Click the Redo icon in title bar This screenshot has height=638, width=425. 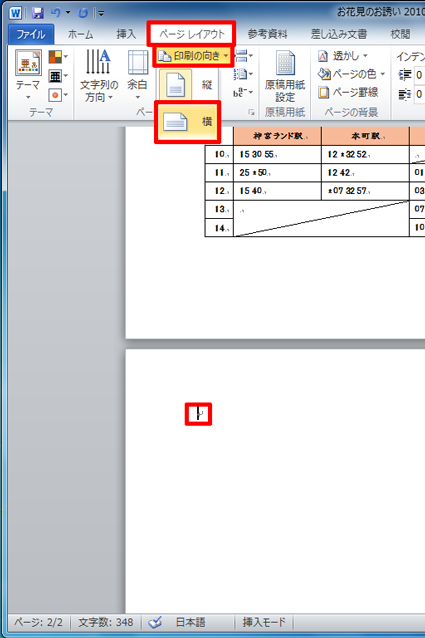click(83, 13)
